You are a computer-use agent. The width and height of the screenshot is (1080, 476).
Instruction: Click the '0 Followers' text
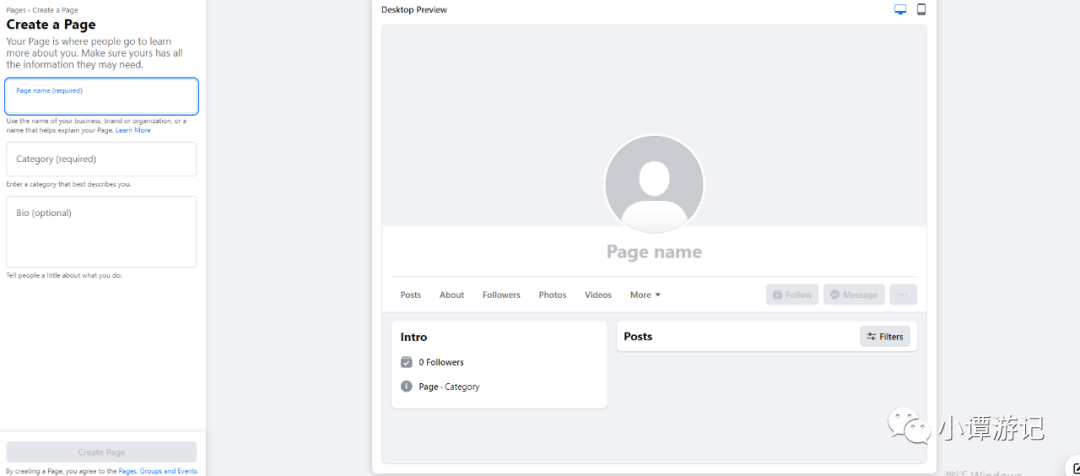click(442, 362)
